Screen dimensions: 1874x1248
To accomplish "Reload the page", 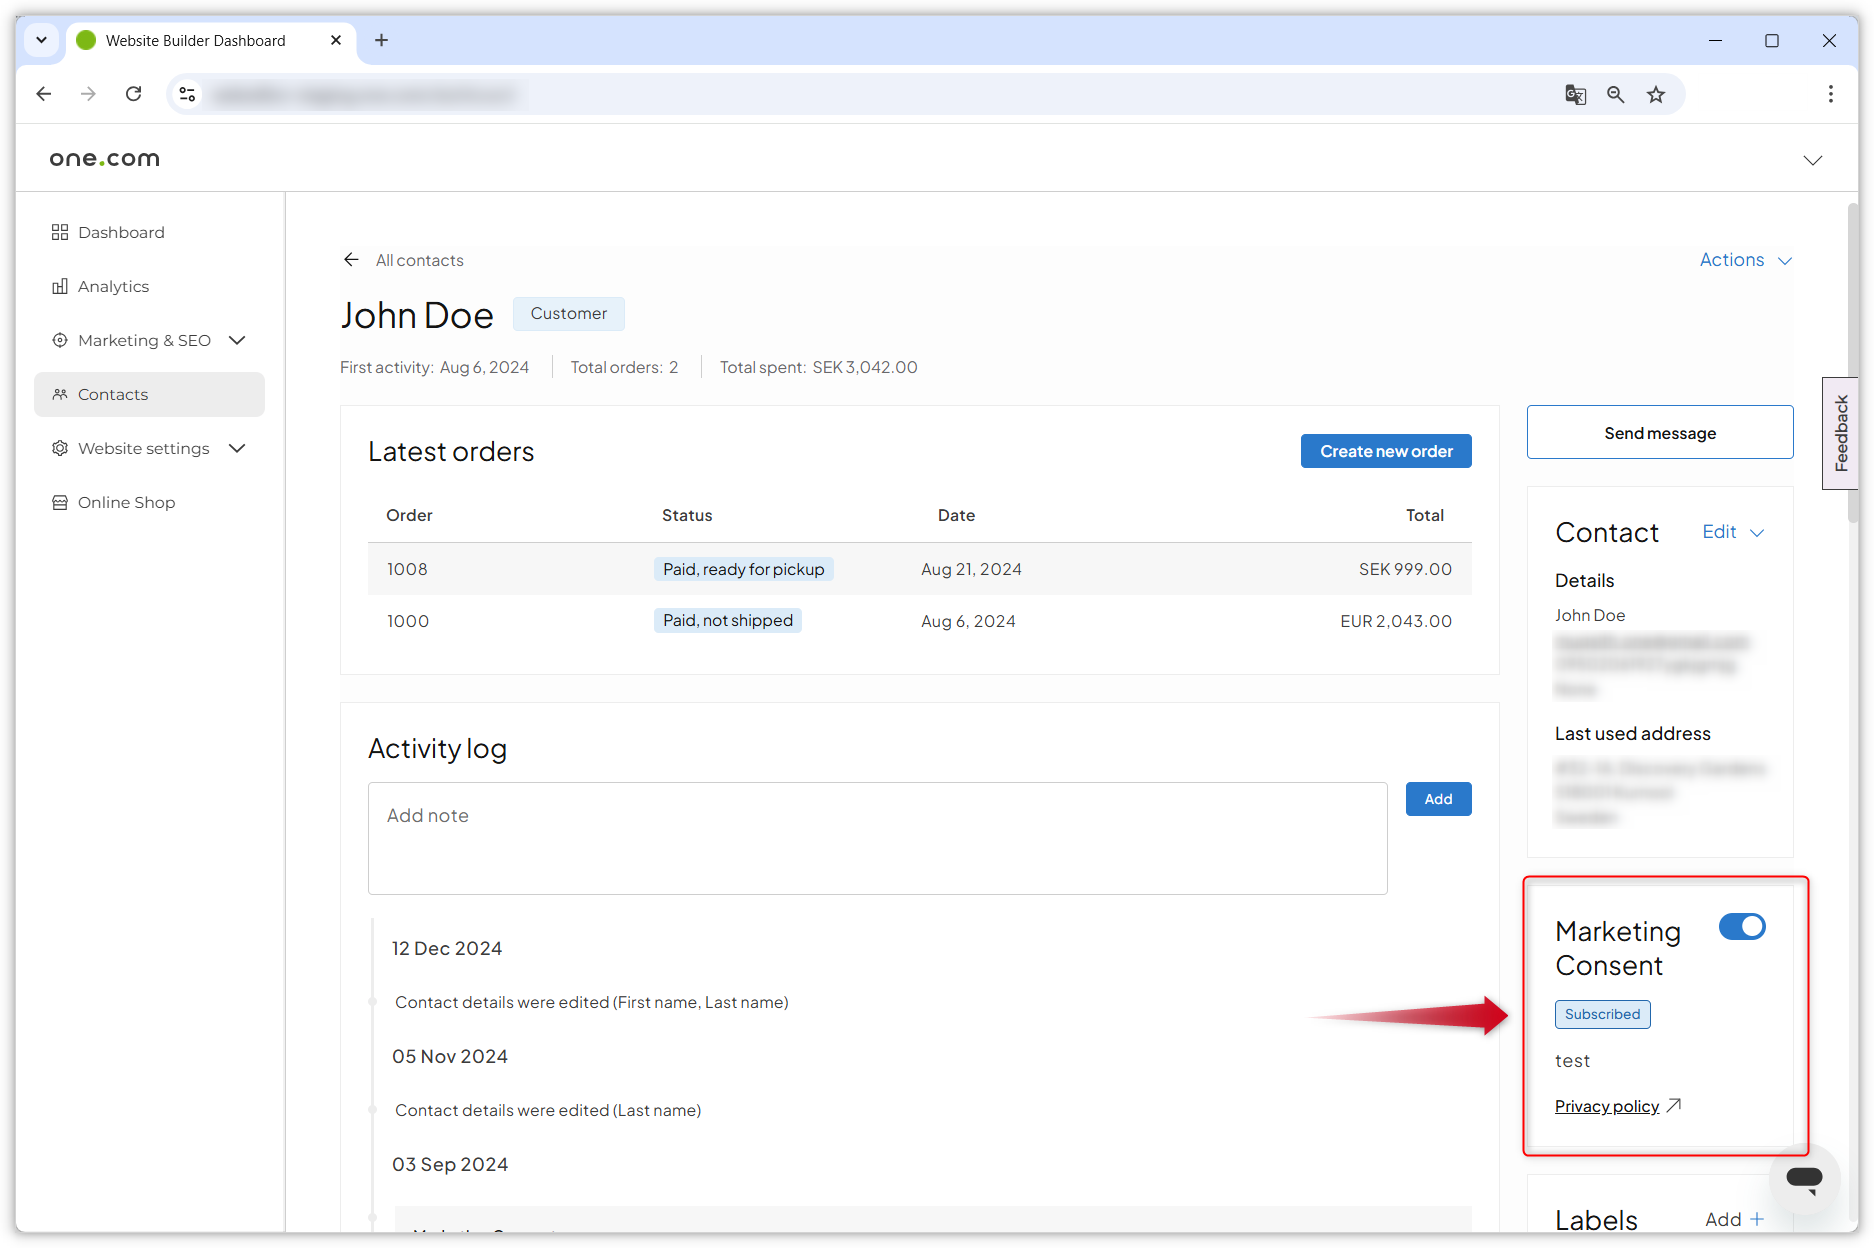I will (133, 94).
